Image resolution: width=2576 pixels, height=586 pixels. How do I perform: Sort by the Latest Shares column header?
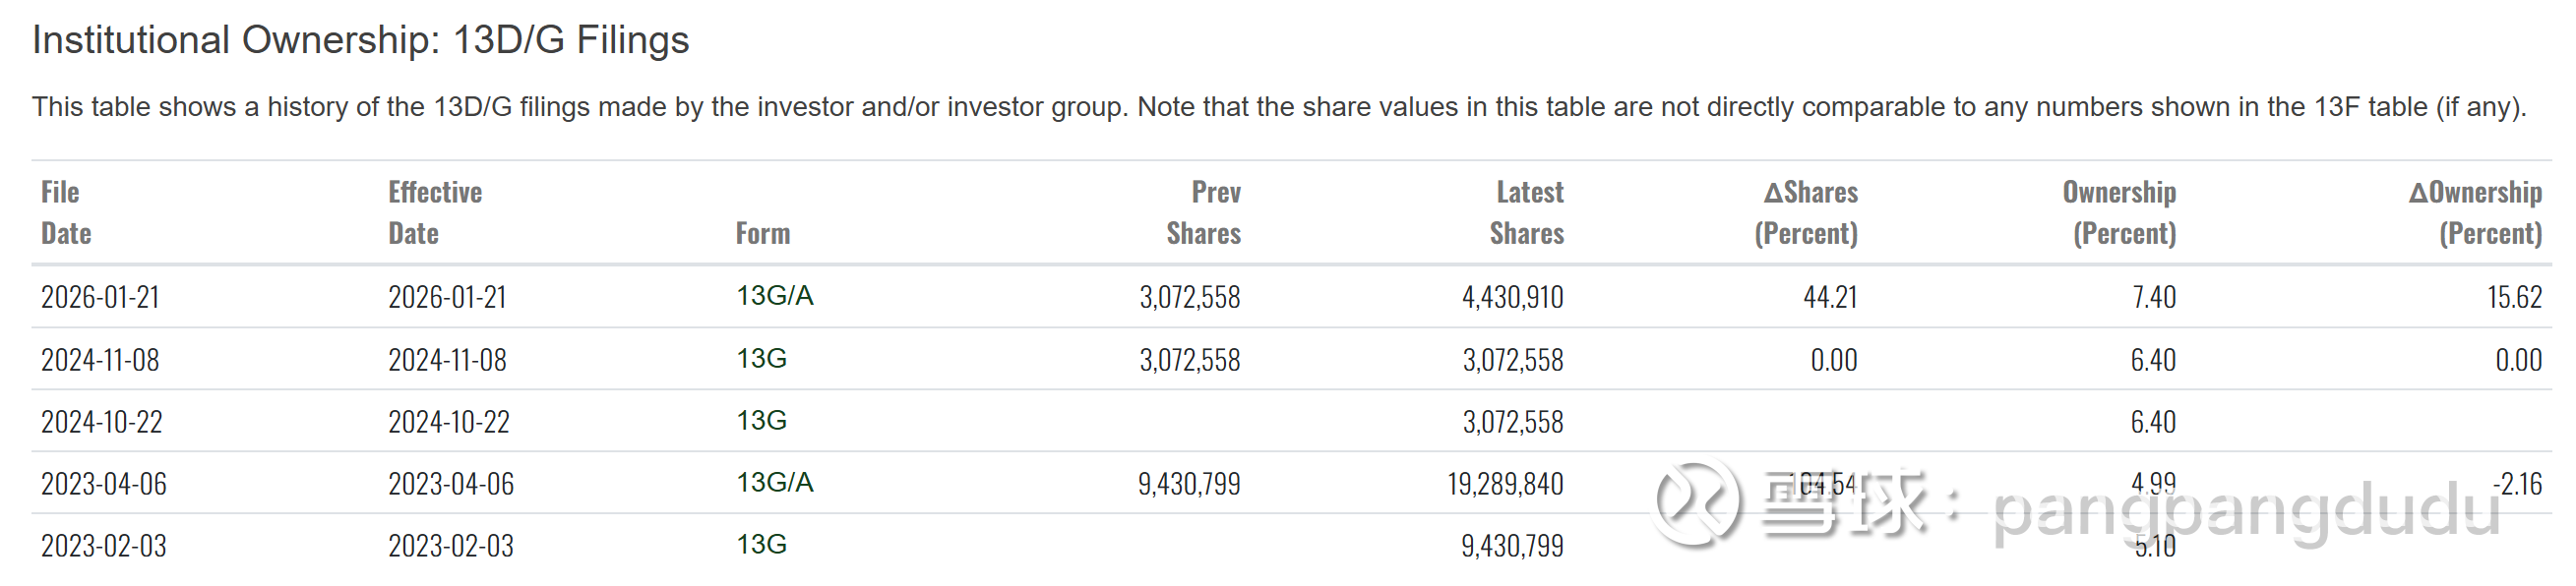click(1526, 212)
